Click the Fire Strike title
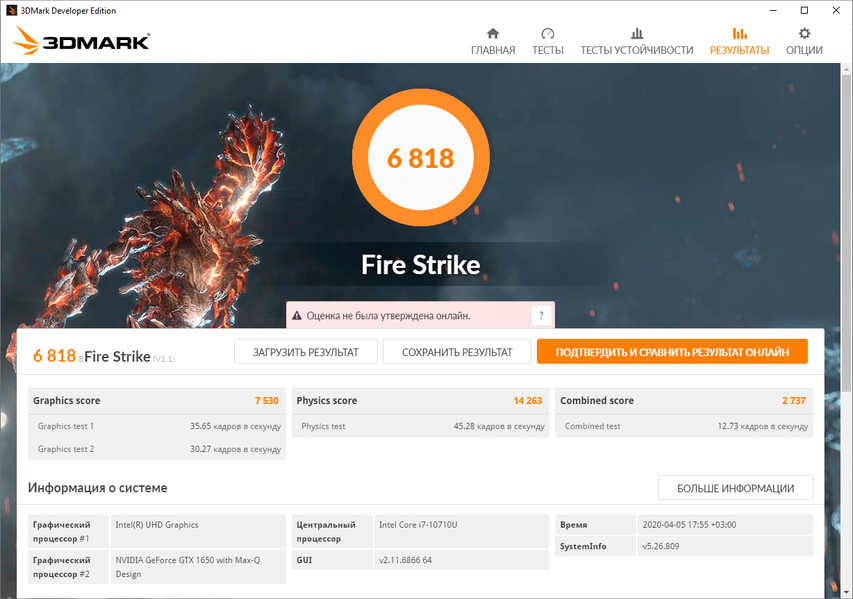The width and height of the screenshot is (853, 599). tap(421, 265)
